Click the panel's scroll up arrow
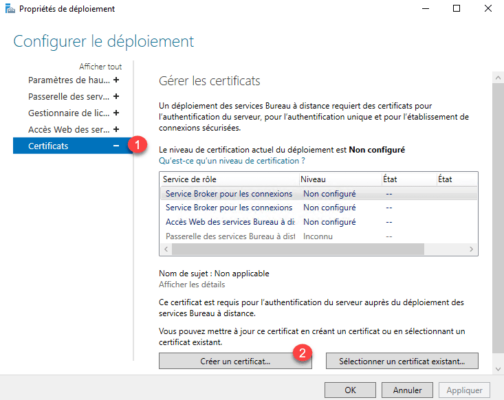 [498, 78]
